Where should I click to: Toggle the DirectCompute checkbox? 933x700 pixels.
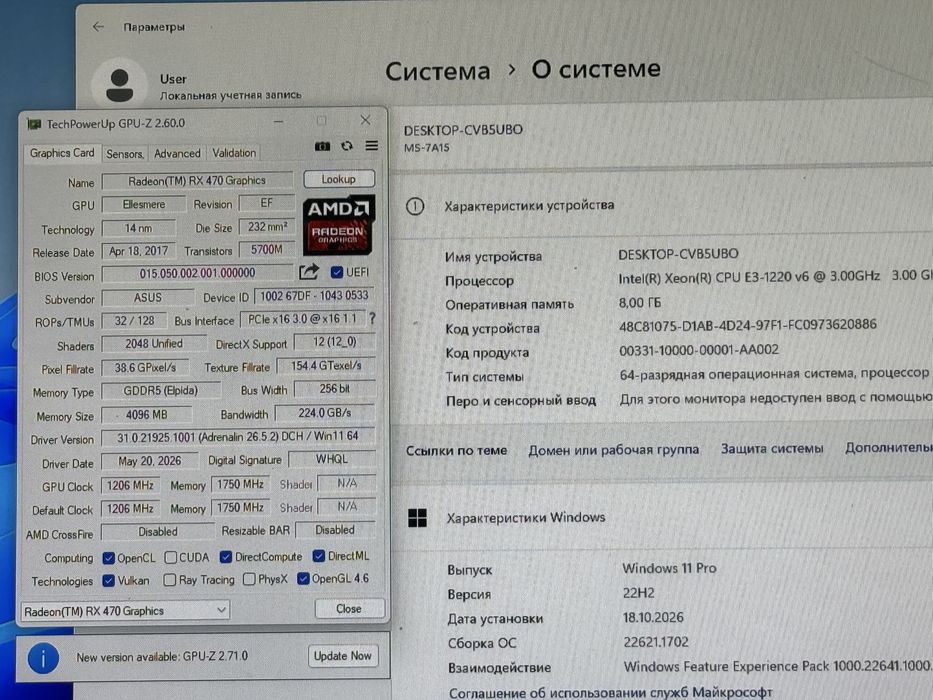tap(226, 557)
